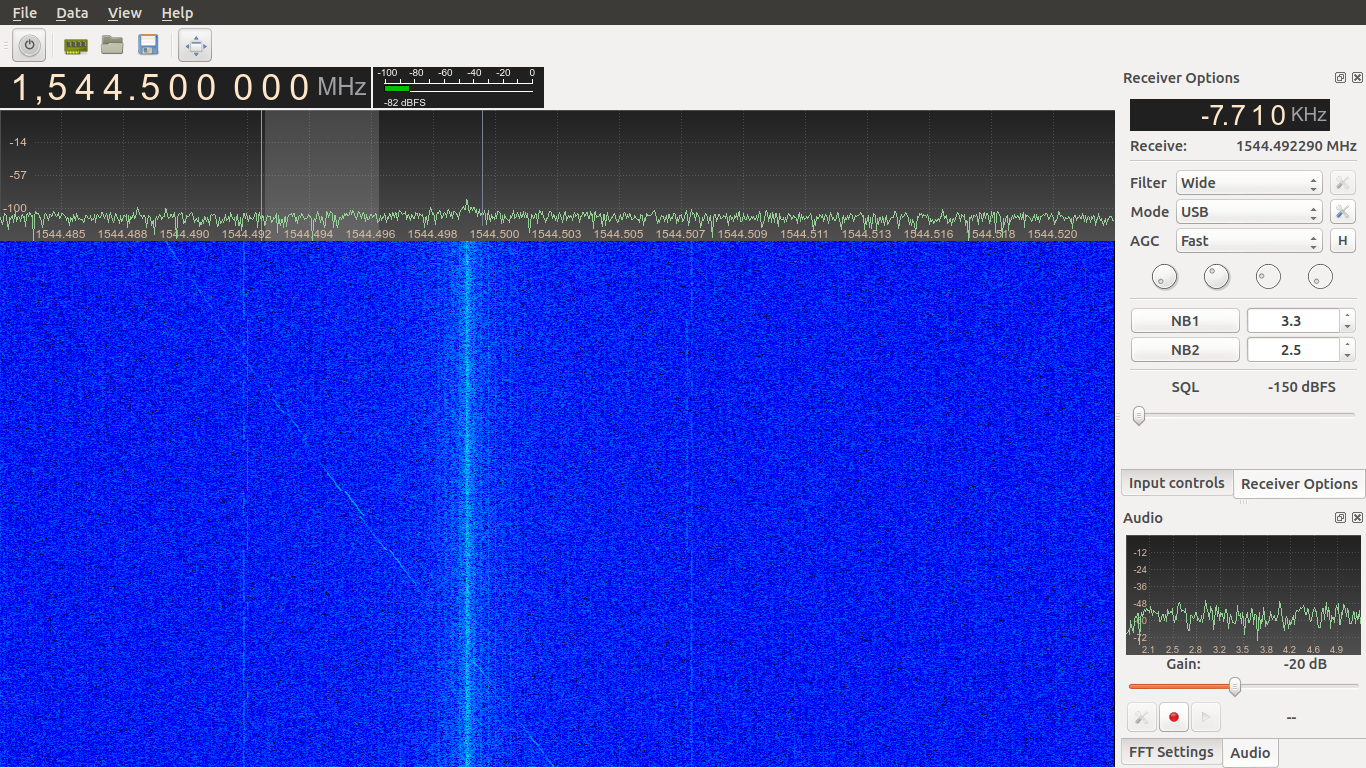
Task: Start audio recording with the red record button
Action: click(x=1173, y=717)
